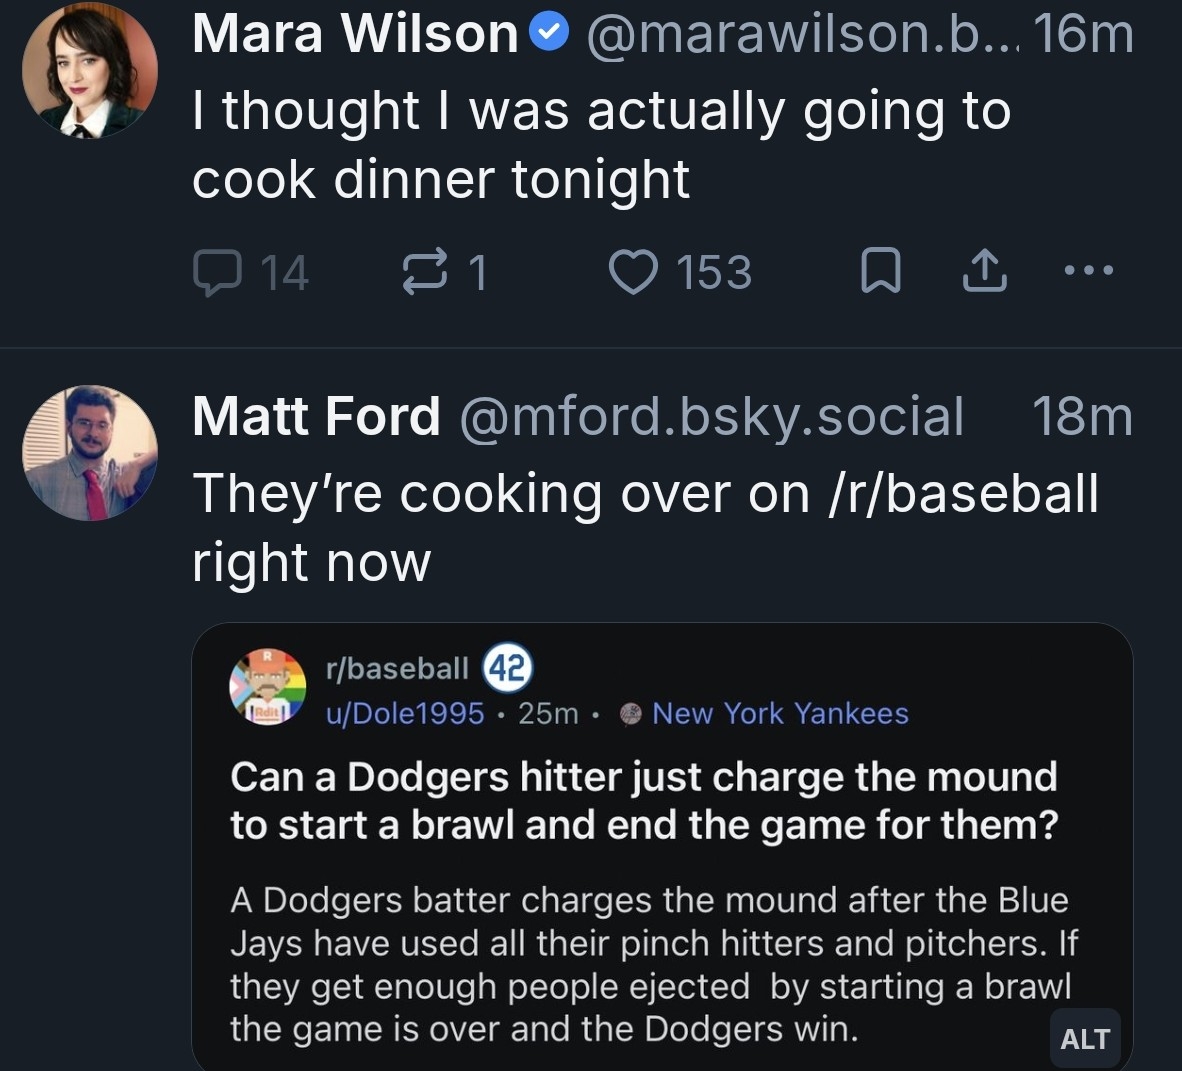Bookmark Mara Wilson's post

(881, 272)
